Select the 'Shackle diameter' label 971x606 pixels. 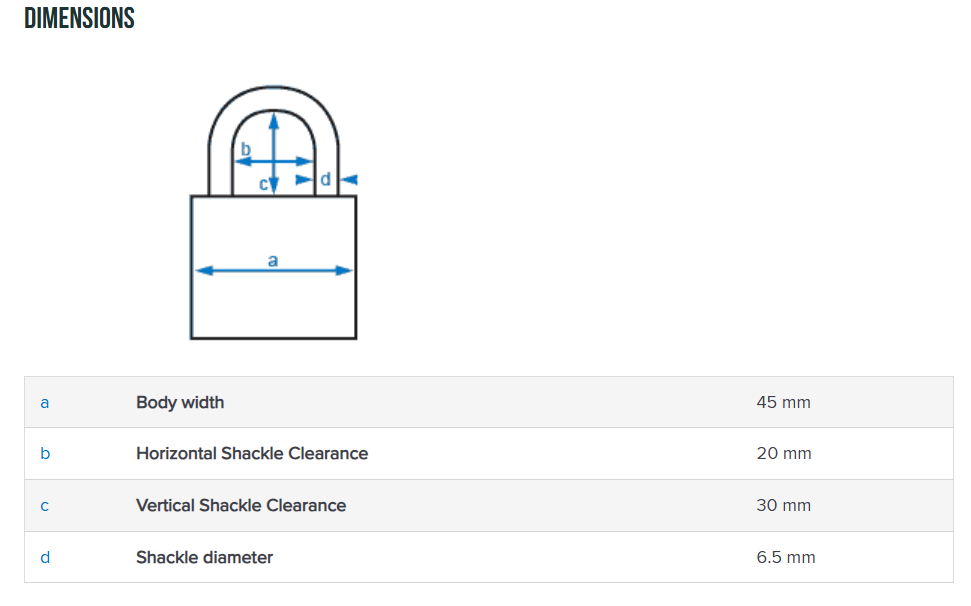point(204,558)
